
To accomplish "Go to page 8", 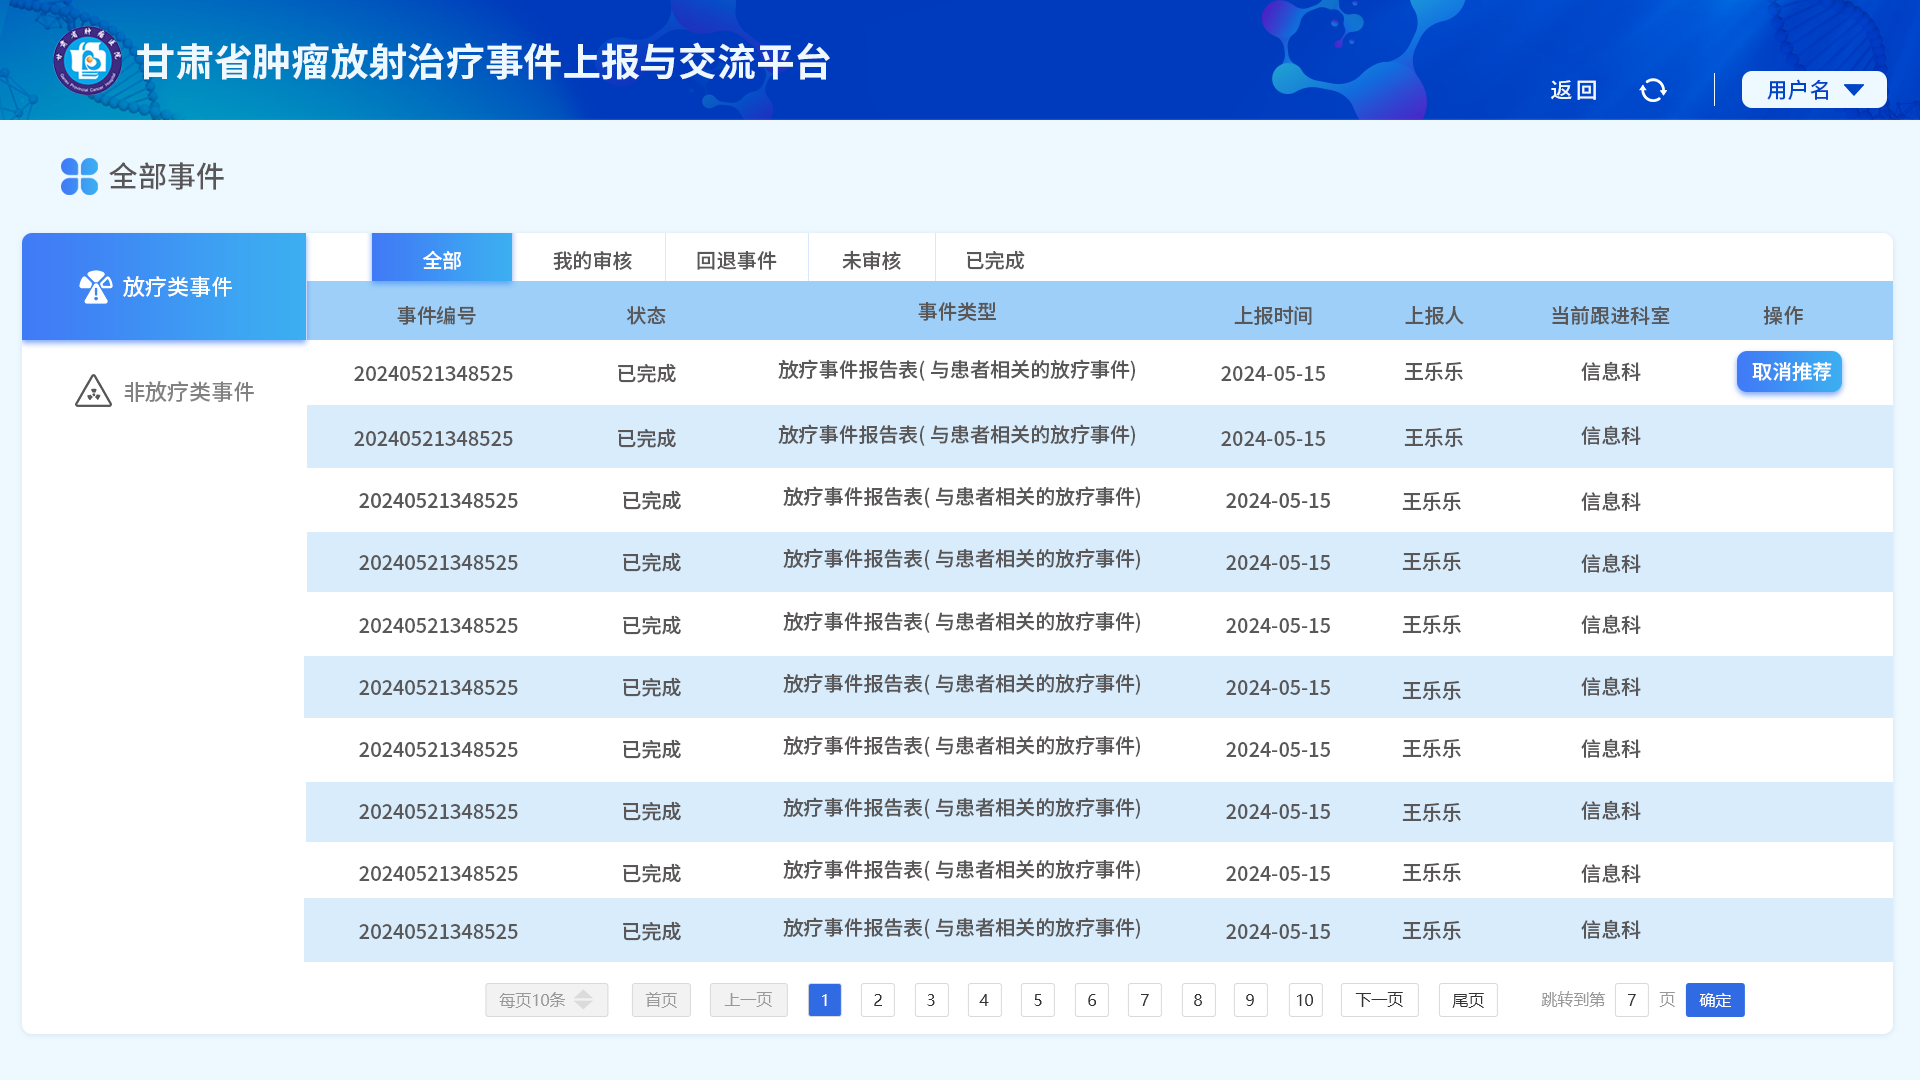I will click(x=1198, y=1000).
